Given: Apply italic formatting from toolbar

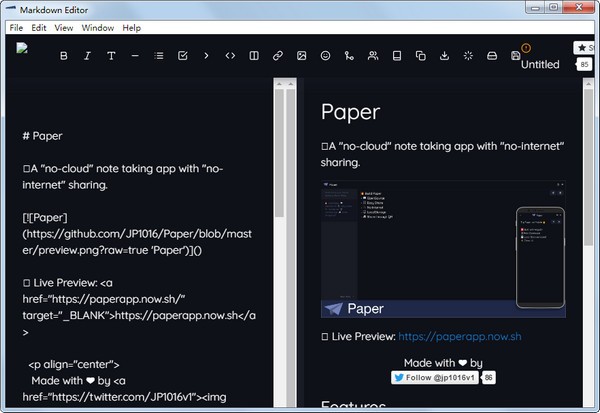Looking at the screenshot, I should (x=87, y=56).
